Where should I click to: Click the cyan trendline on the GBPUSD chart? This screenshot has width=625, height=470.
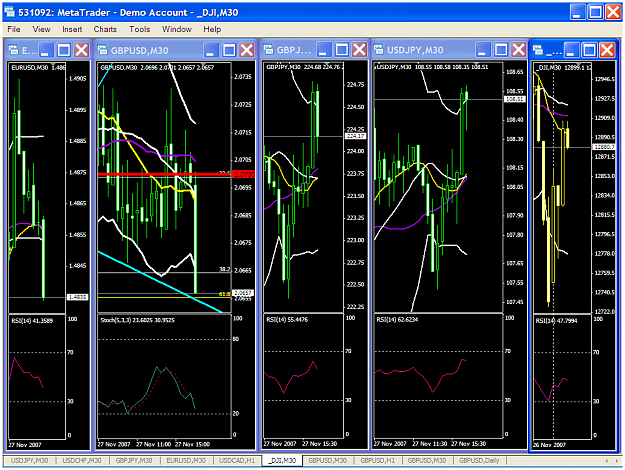[x=160, y=282]
